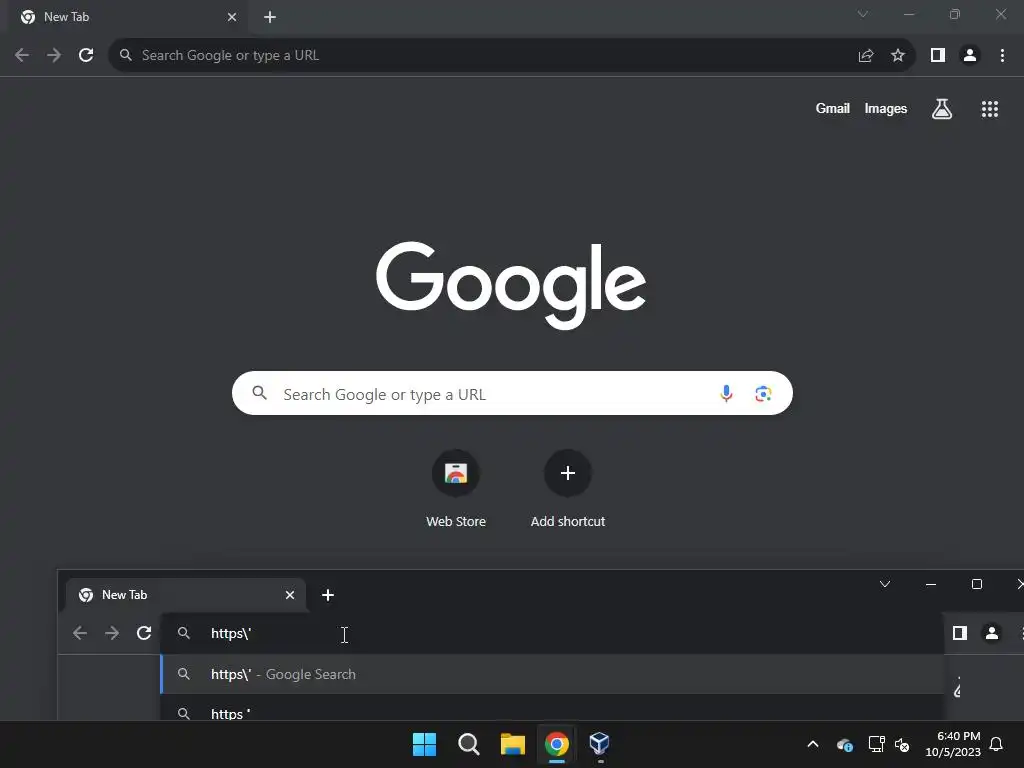Minimize the lower Chrome window
Image resolution: width=1024 pixels, height=768 pixels.
tap(931, 584)
